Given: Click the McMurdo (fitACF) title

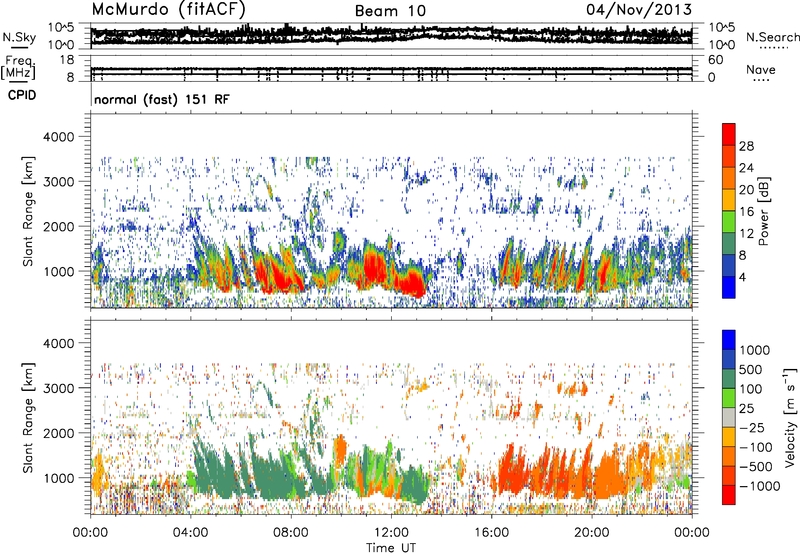Looking at the screenshot, I should click(x=168, y=10).
